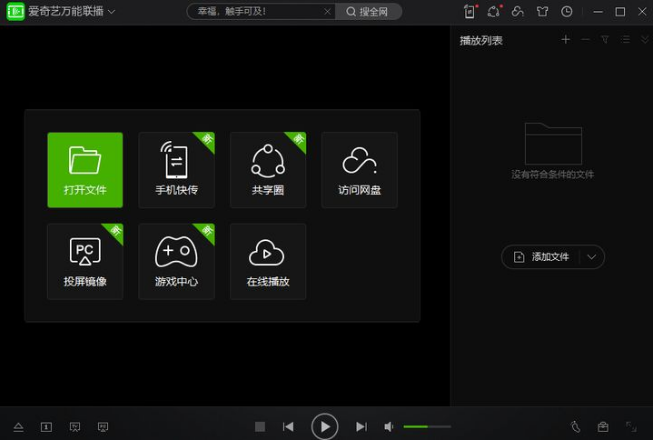
Task: Open the 共享圈 sharing circle tile
Action: pos(268,169)
